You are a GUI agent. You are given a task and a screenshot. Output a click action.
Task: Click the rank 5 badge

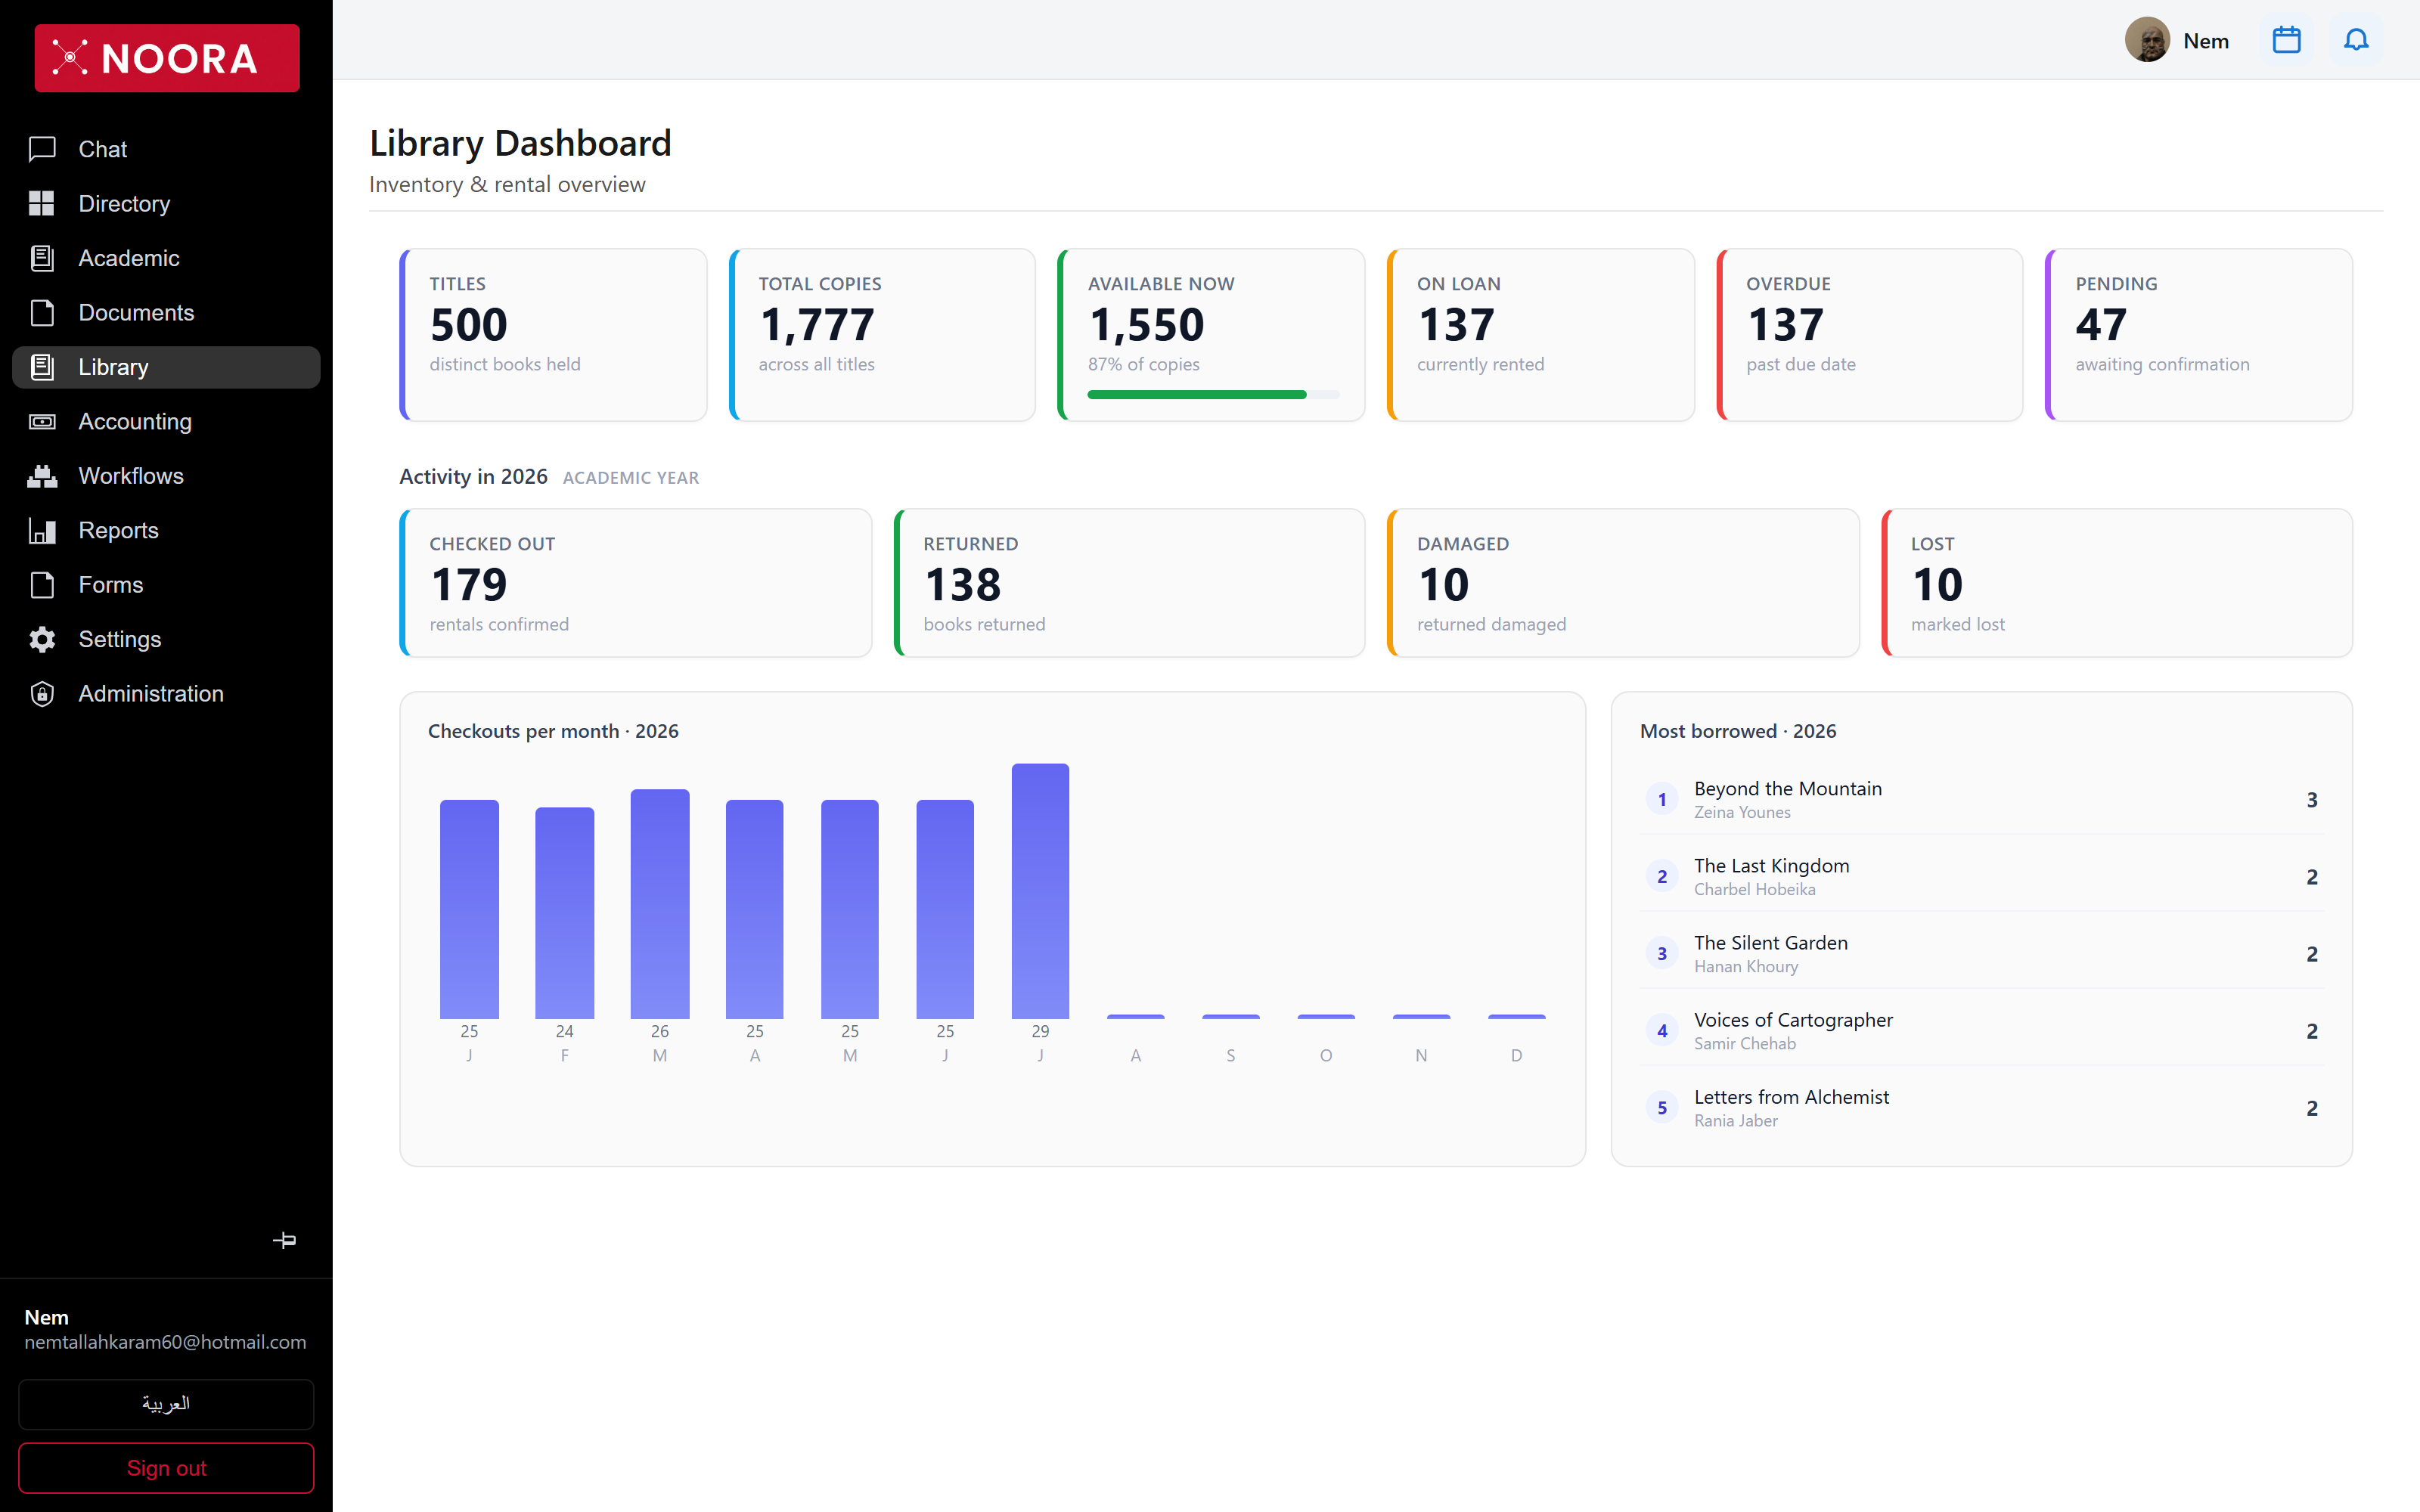(1662, 1107)
